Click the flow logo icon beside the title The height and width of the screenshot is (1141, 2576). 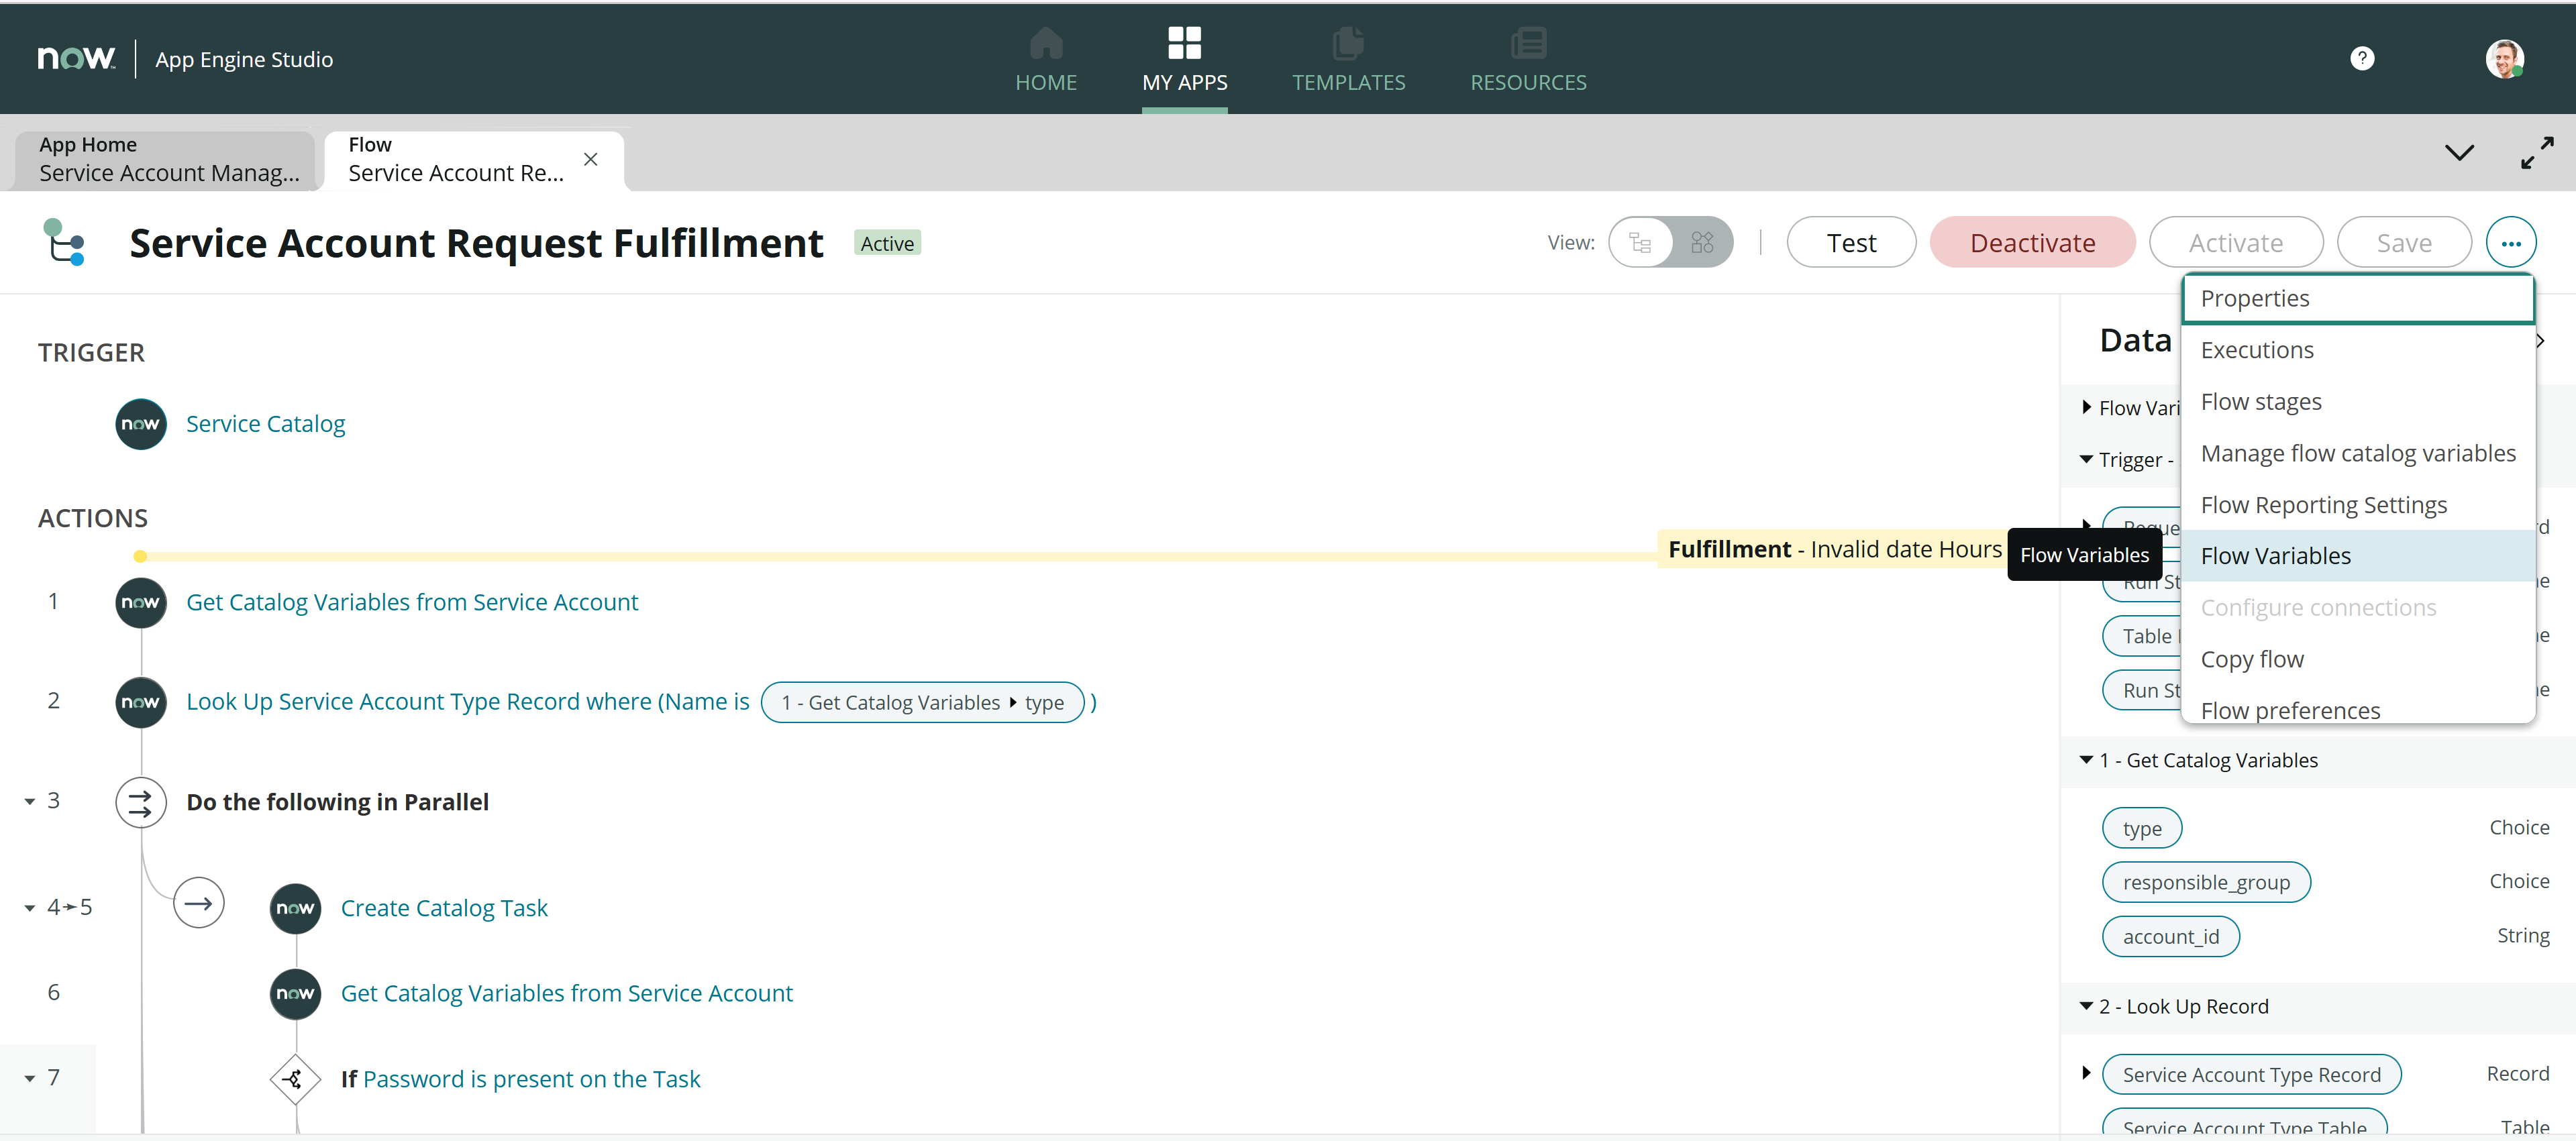64,242
